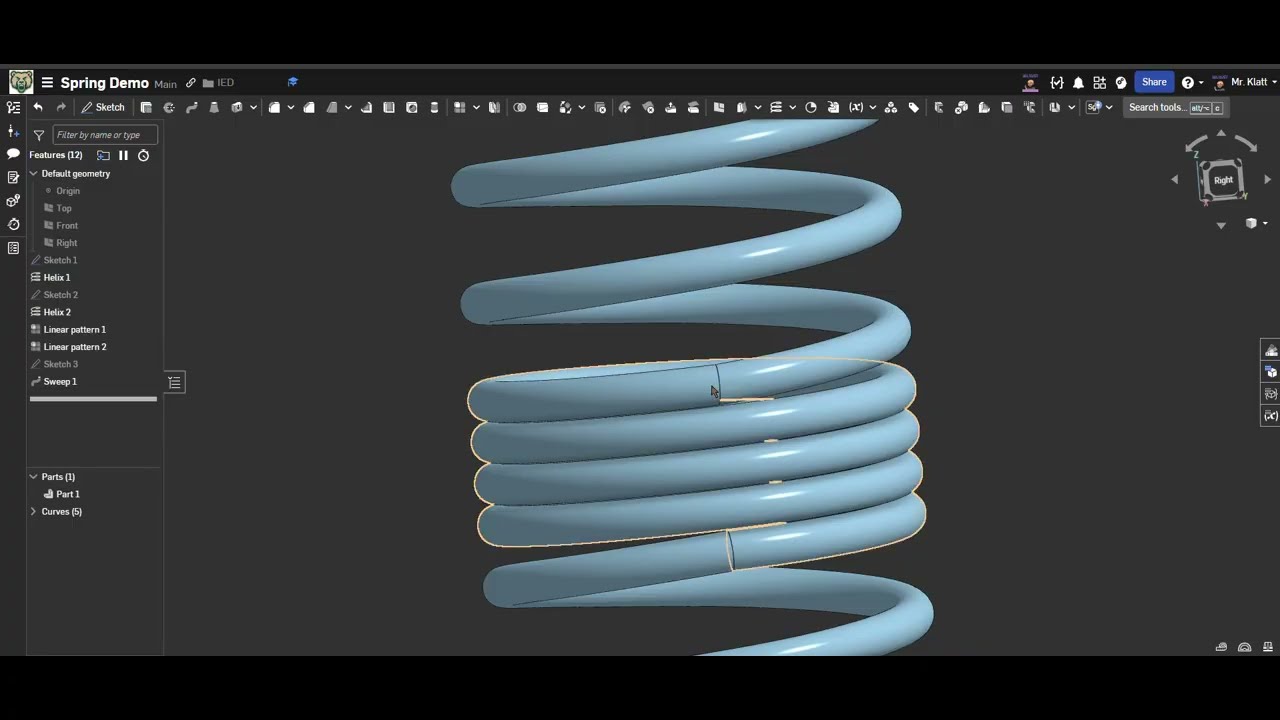Select the Extrude tool icon
Viewport: 1280px width, 720px height.
(x=146, y=107)
